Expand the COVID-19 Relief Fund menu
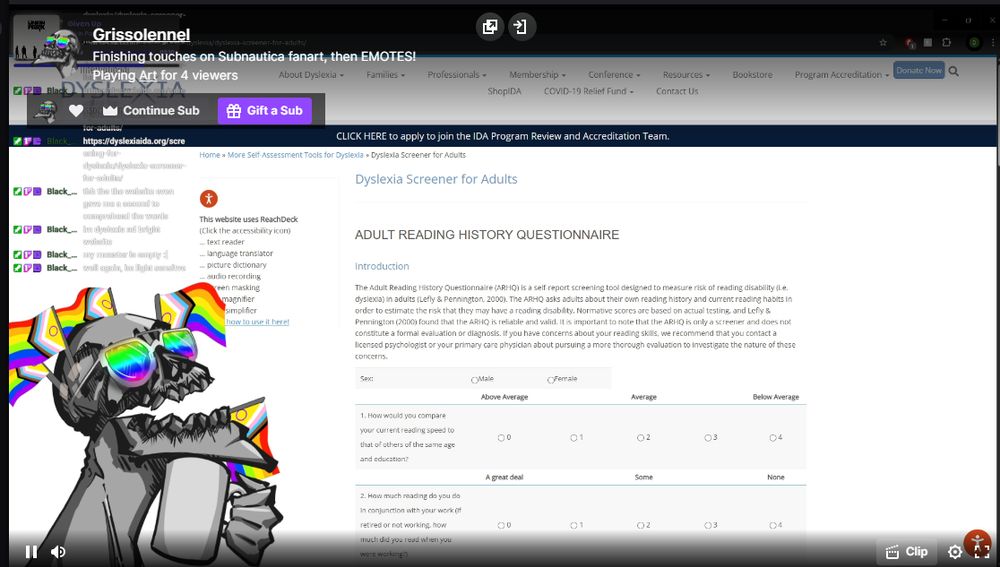 coord(589,91)
